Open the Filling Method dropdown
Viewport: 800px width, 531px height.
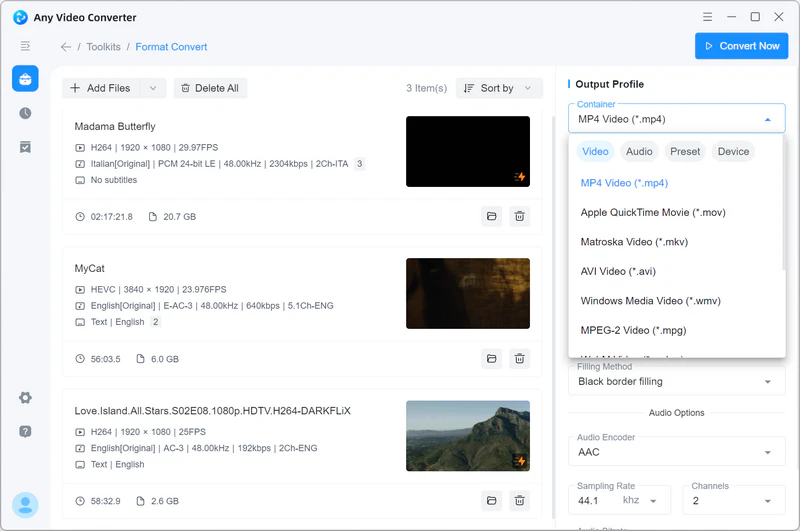coord(677,381)
